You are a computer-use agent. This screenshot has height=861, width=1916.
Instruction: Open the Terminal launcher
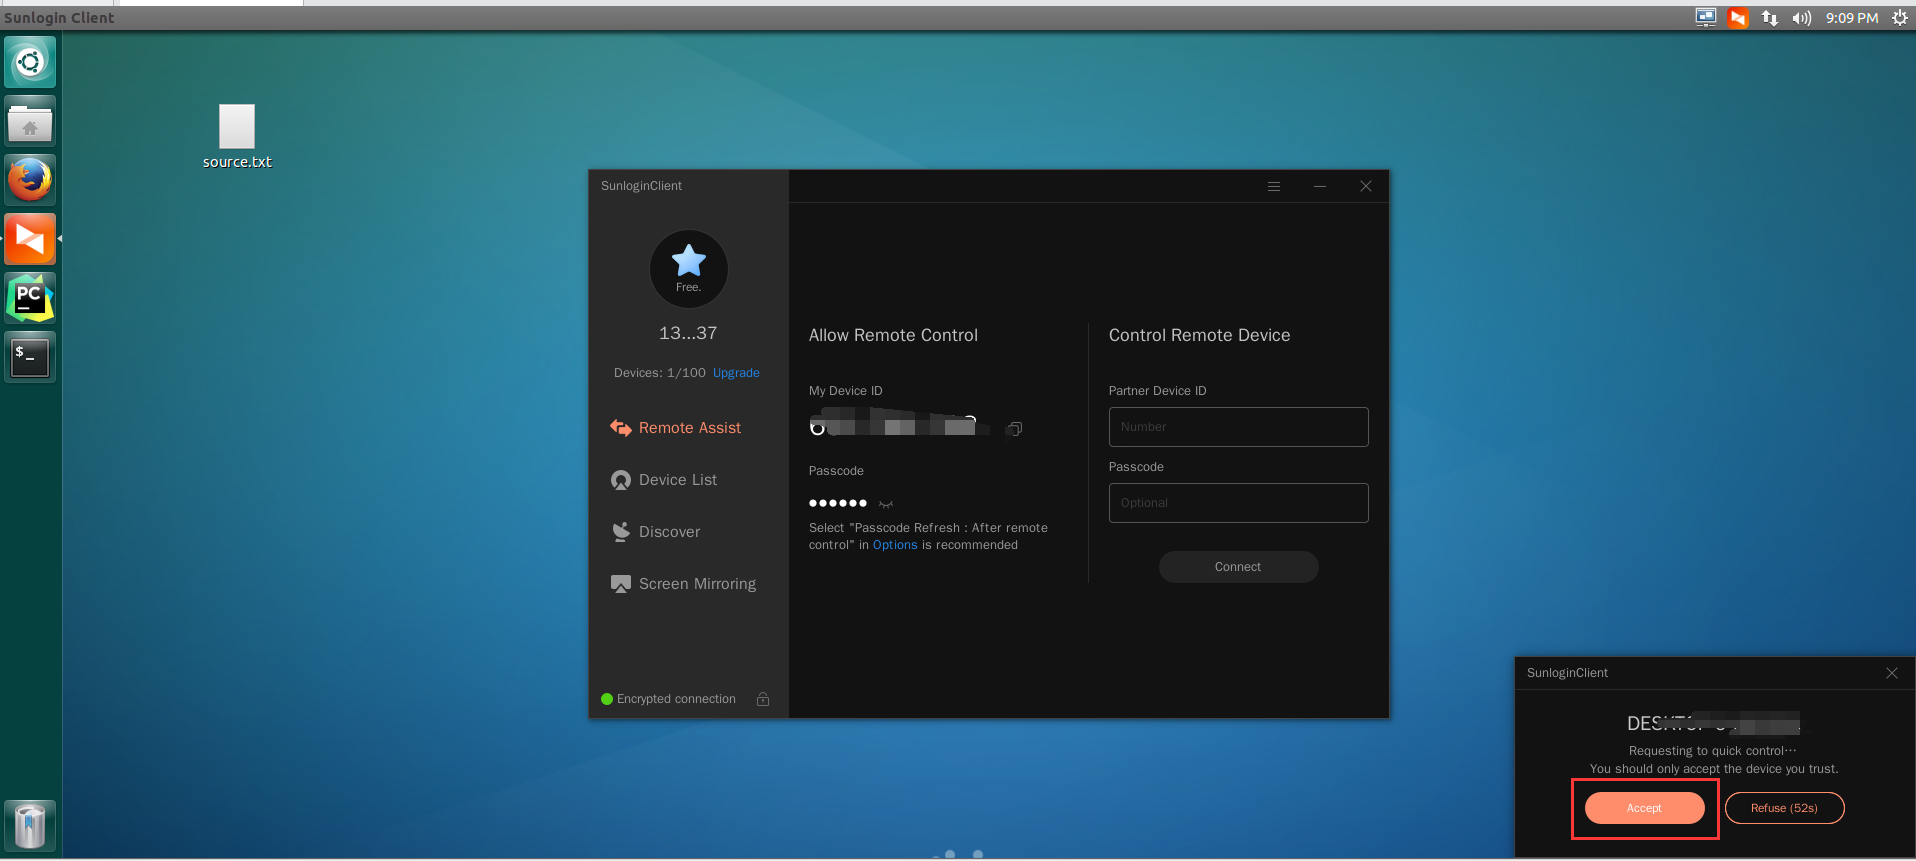point(30,357)
